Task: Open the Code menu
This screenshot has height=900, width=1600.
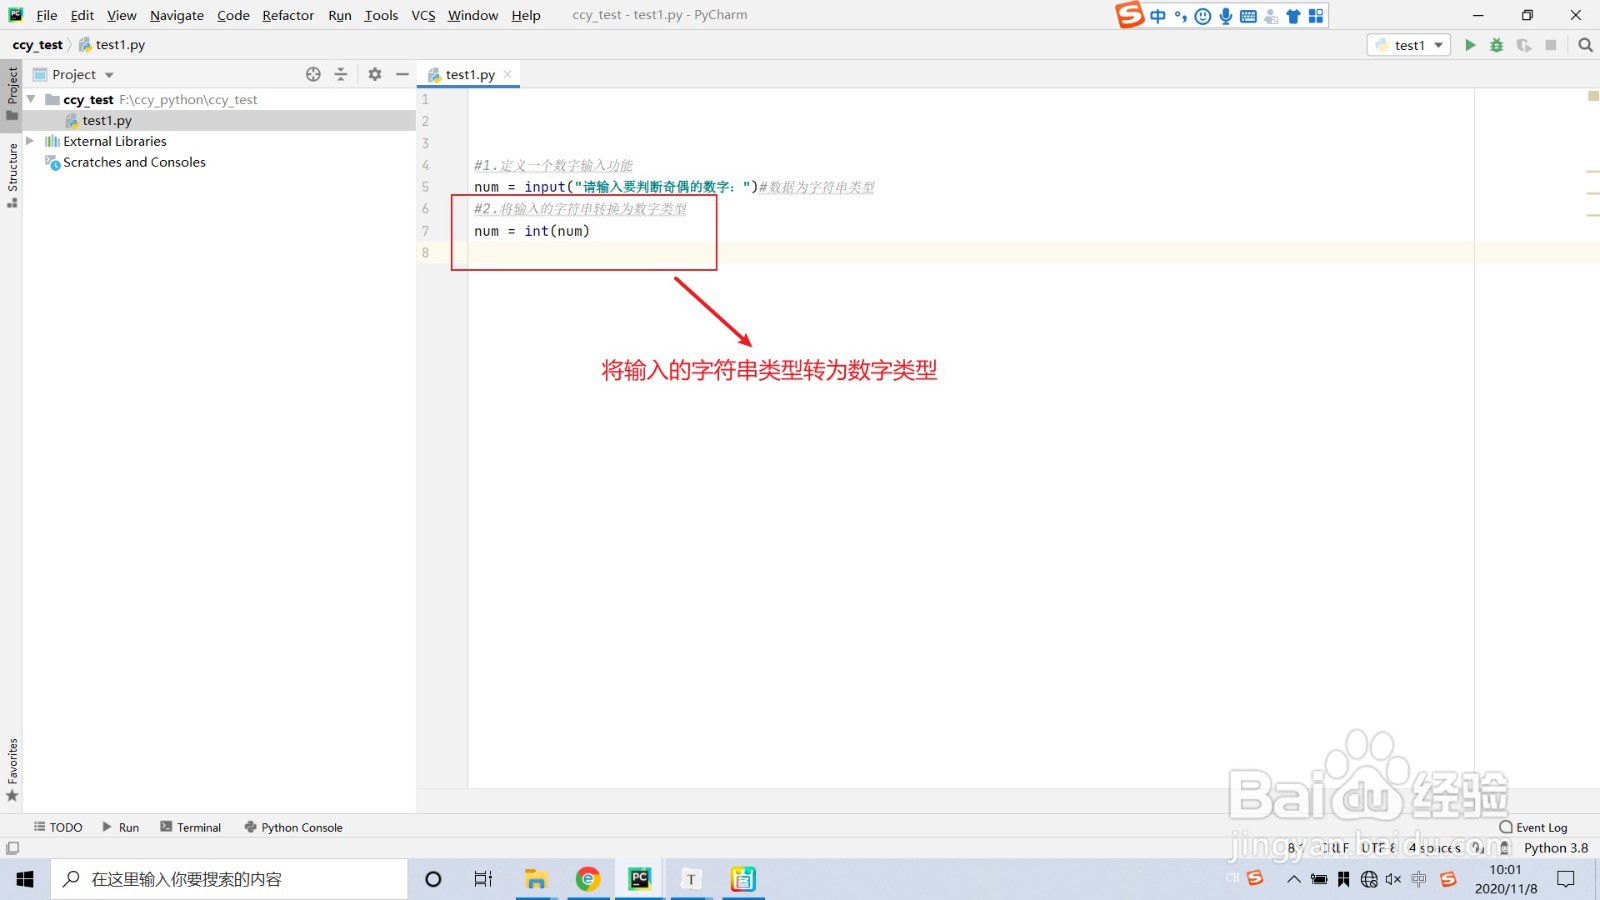Action: coord(233,15)
